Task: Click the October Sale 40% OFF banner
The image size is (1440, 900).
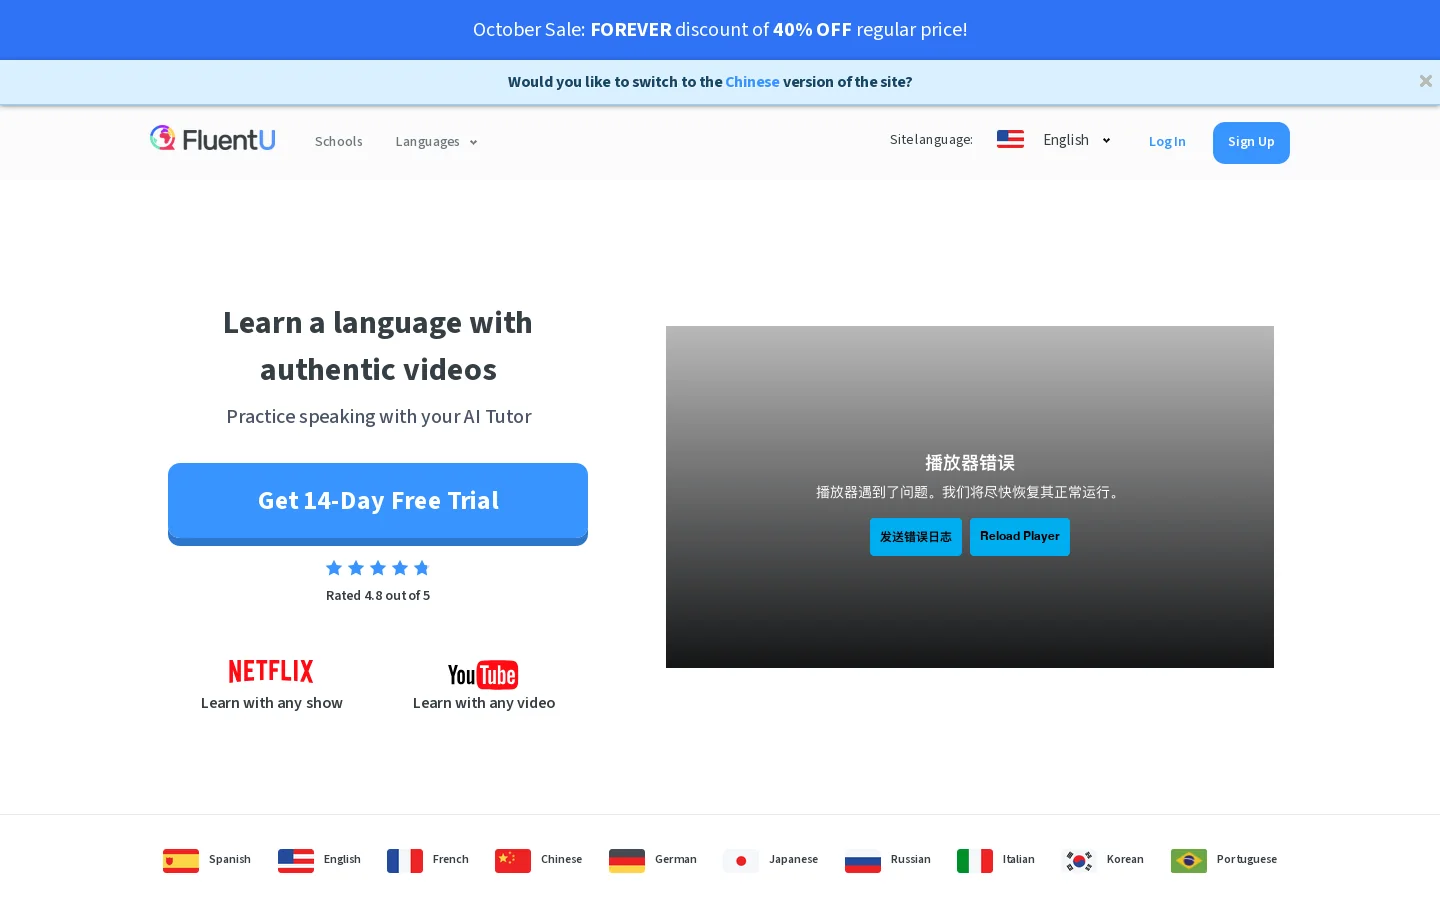Action: 720,30
